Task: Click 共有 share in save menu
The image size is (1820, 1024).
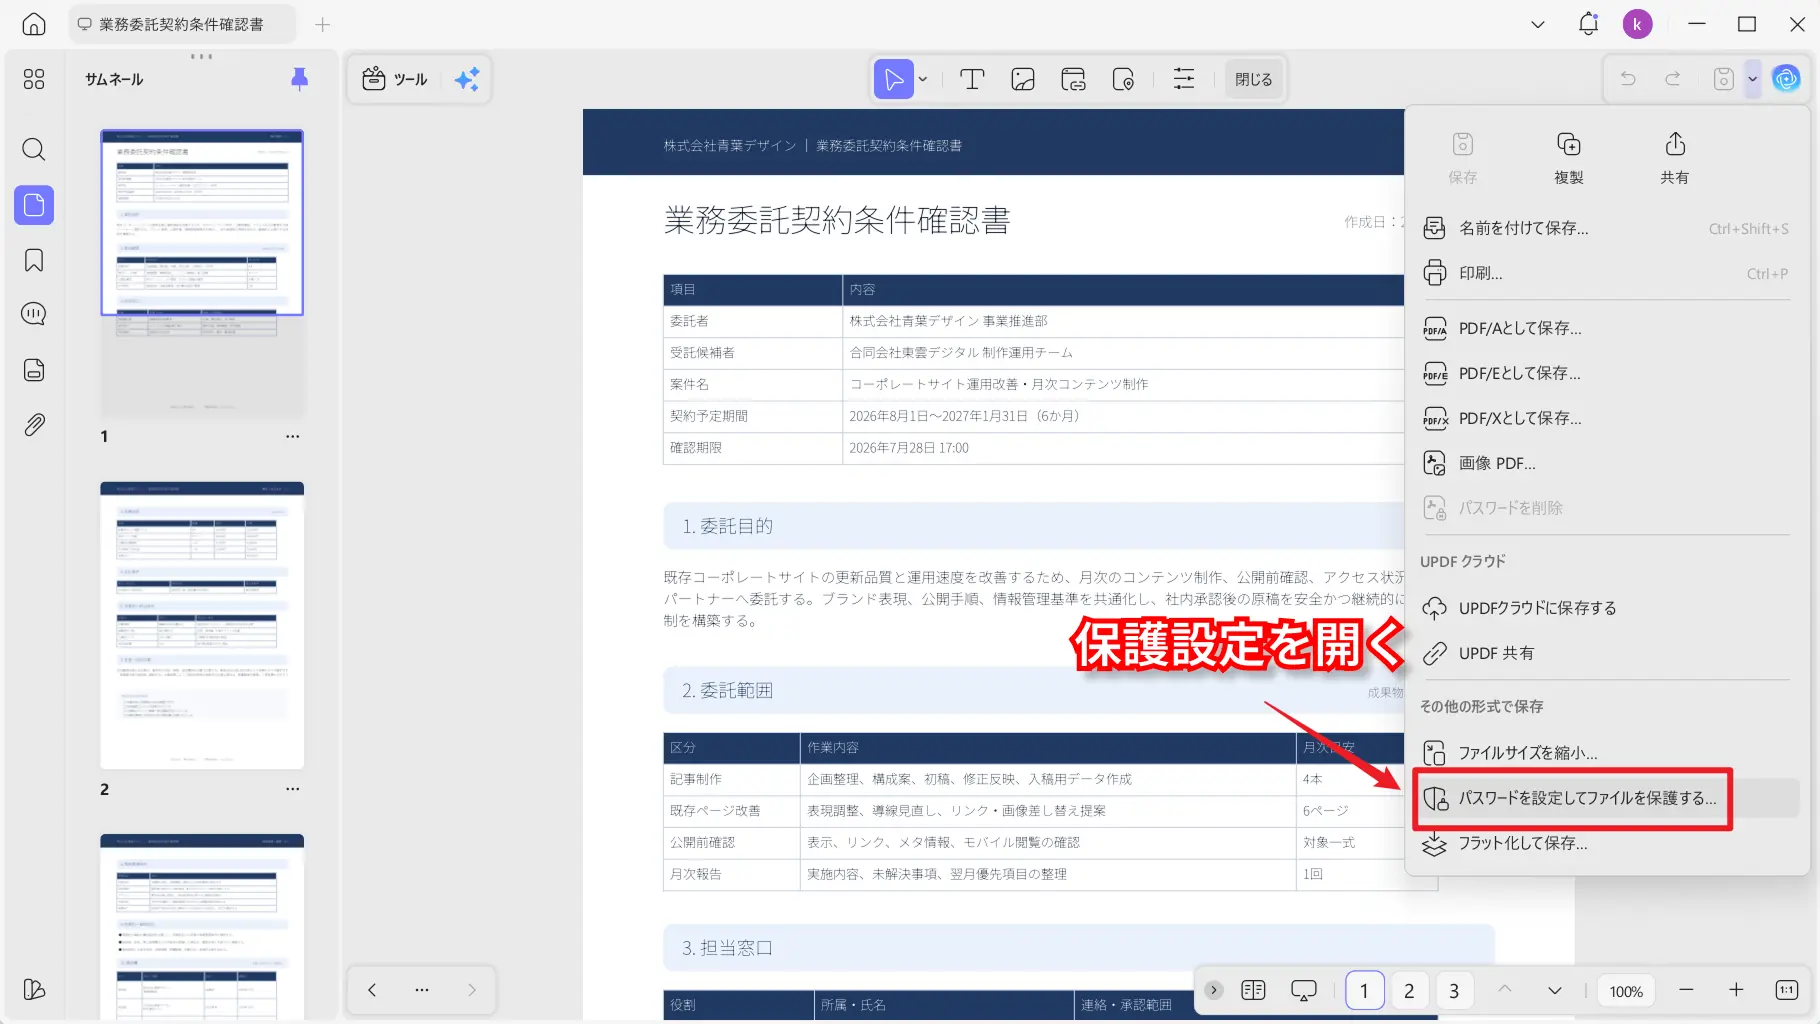Action: click(1674, 158)
